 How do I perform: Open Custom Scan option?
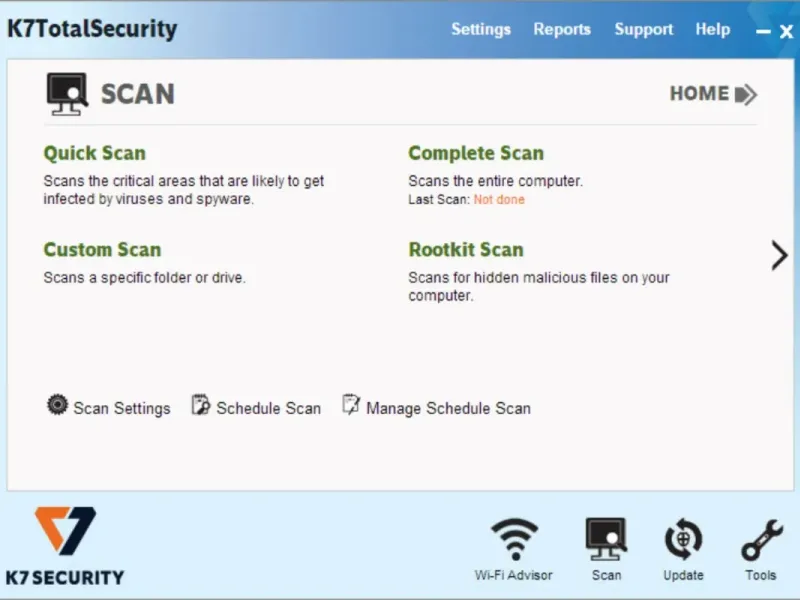click(x=102, y=249)
